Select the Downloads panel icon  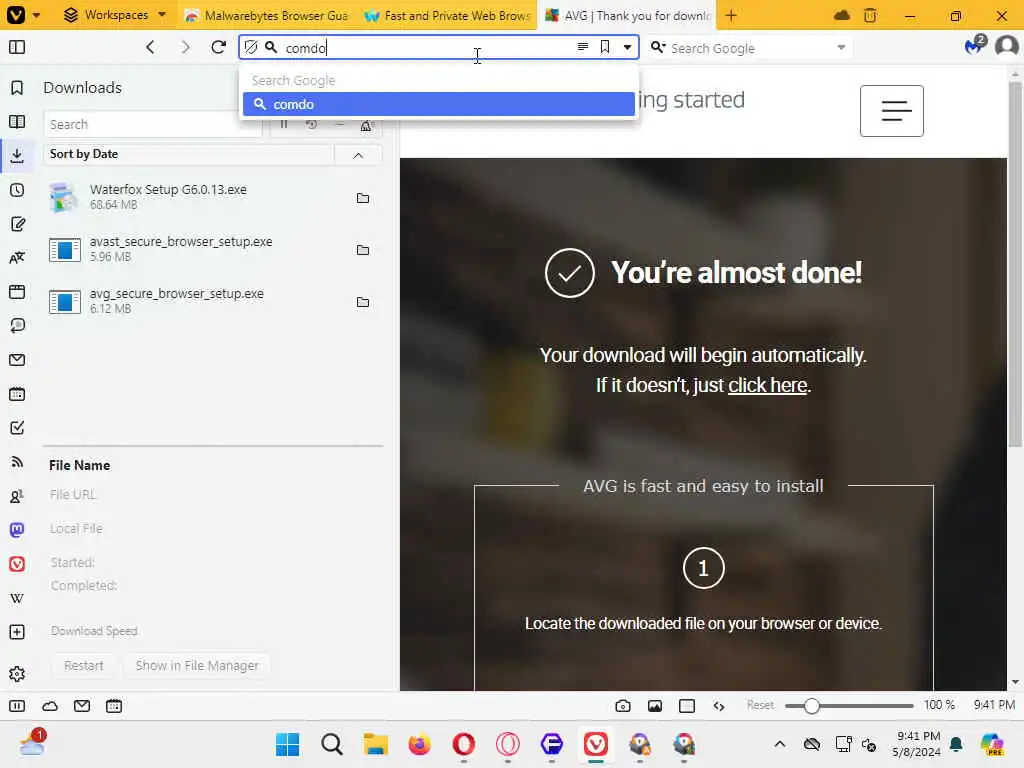(x=17, y=155)
